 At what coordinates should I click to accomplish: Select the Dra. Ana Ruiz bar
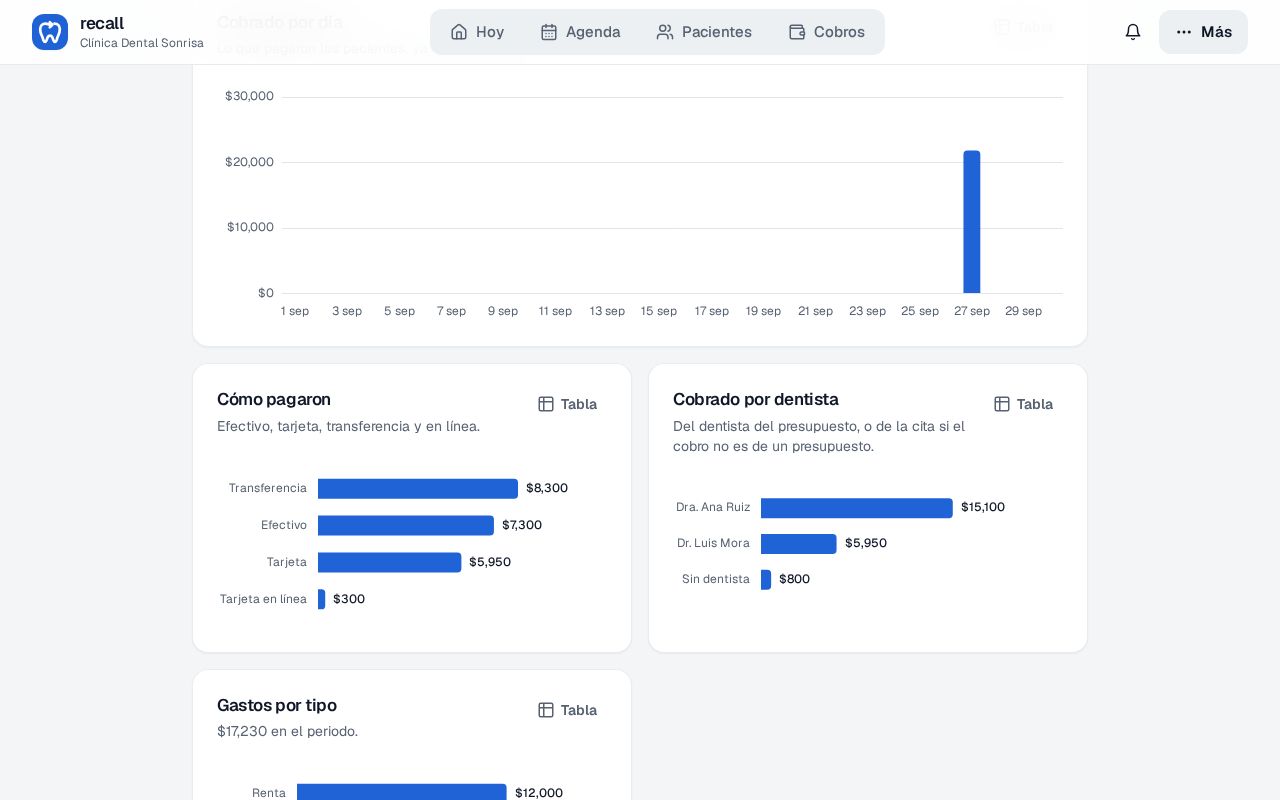(857, 508)
